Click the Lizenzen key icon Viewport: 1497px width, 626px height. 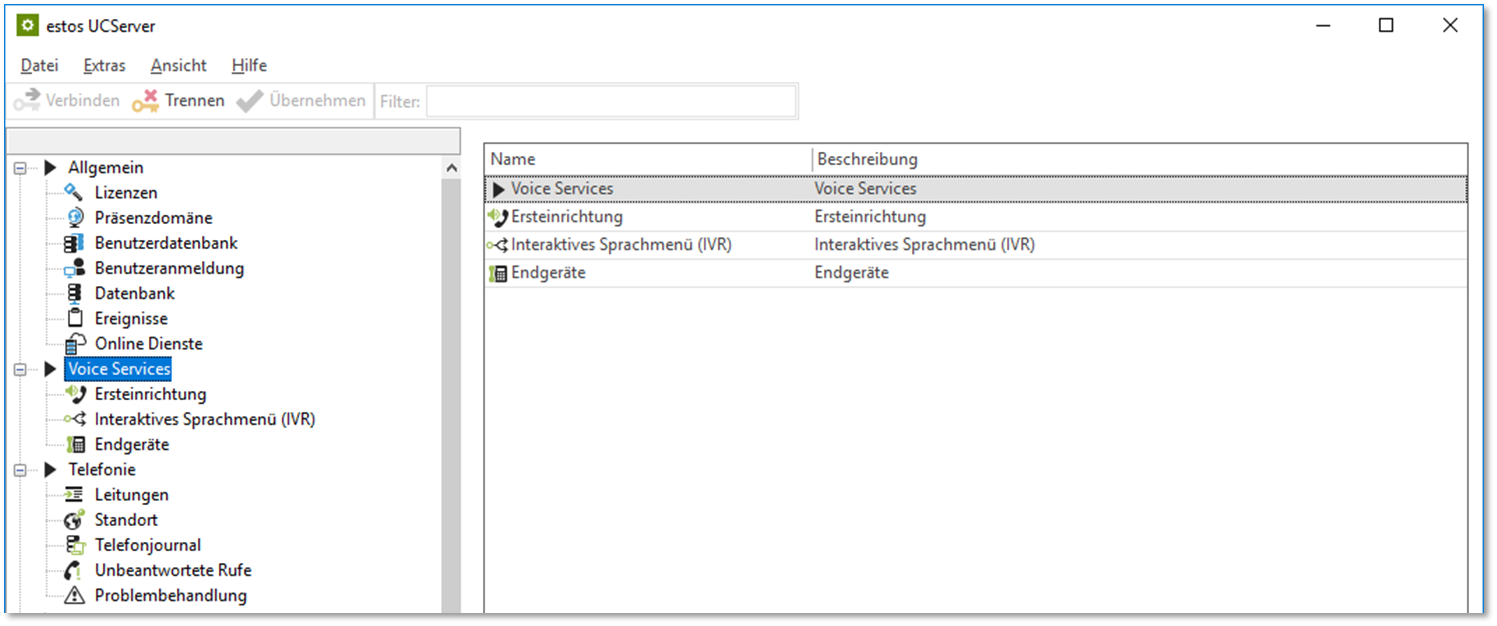tap(74, 193)
